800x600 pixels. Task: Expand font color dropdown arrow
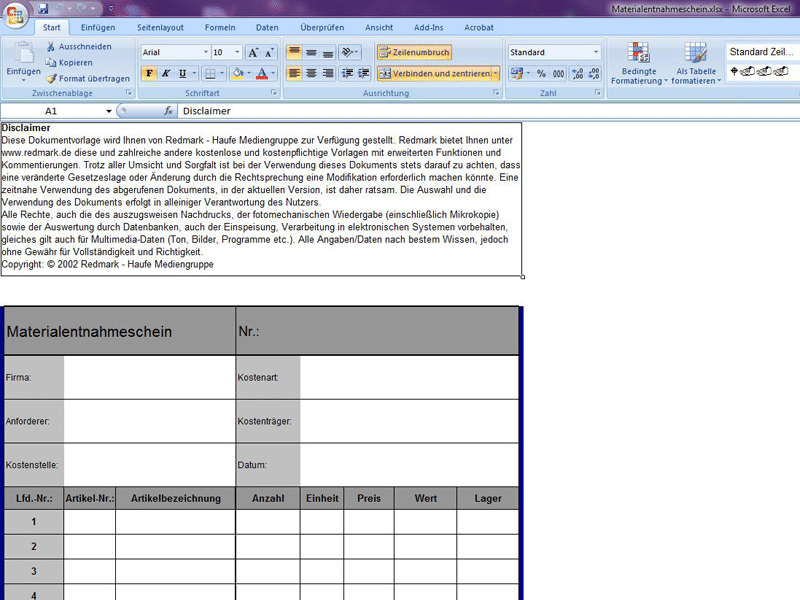coord(273,73)
